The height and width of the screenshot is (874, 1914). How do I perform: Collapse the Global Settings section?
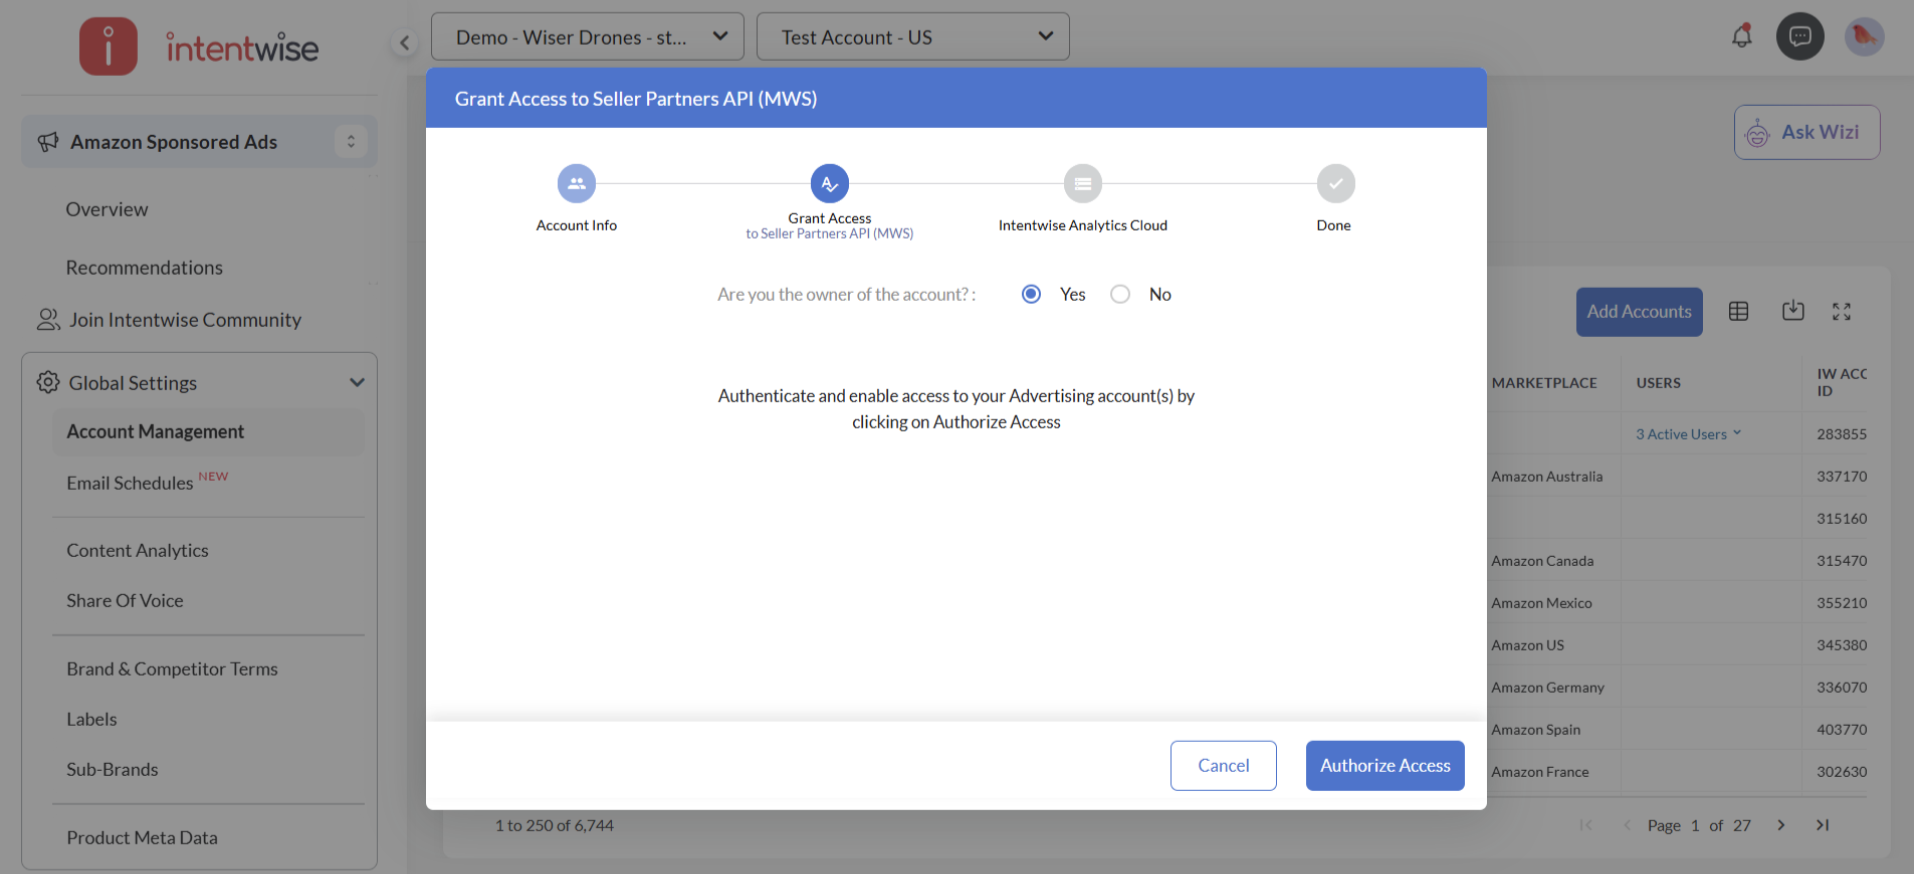pos(357,383)
